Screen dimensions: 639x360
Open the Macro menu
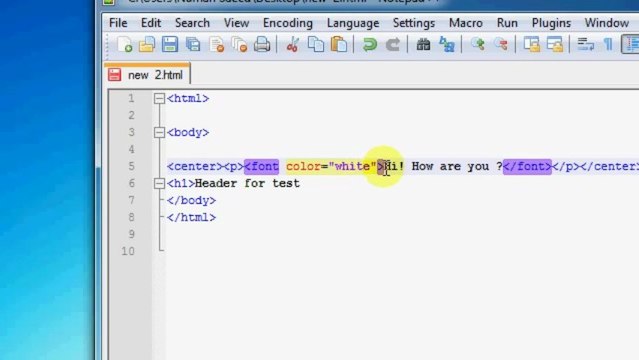pyautogui.click(x=466, y=23)
